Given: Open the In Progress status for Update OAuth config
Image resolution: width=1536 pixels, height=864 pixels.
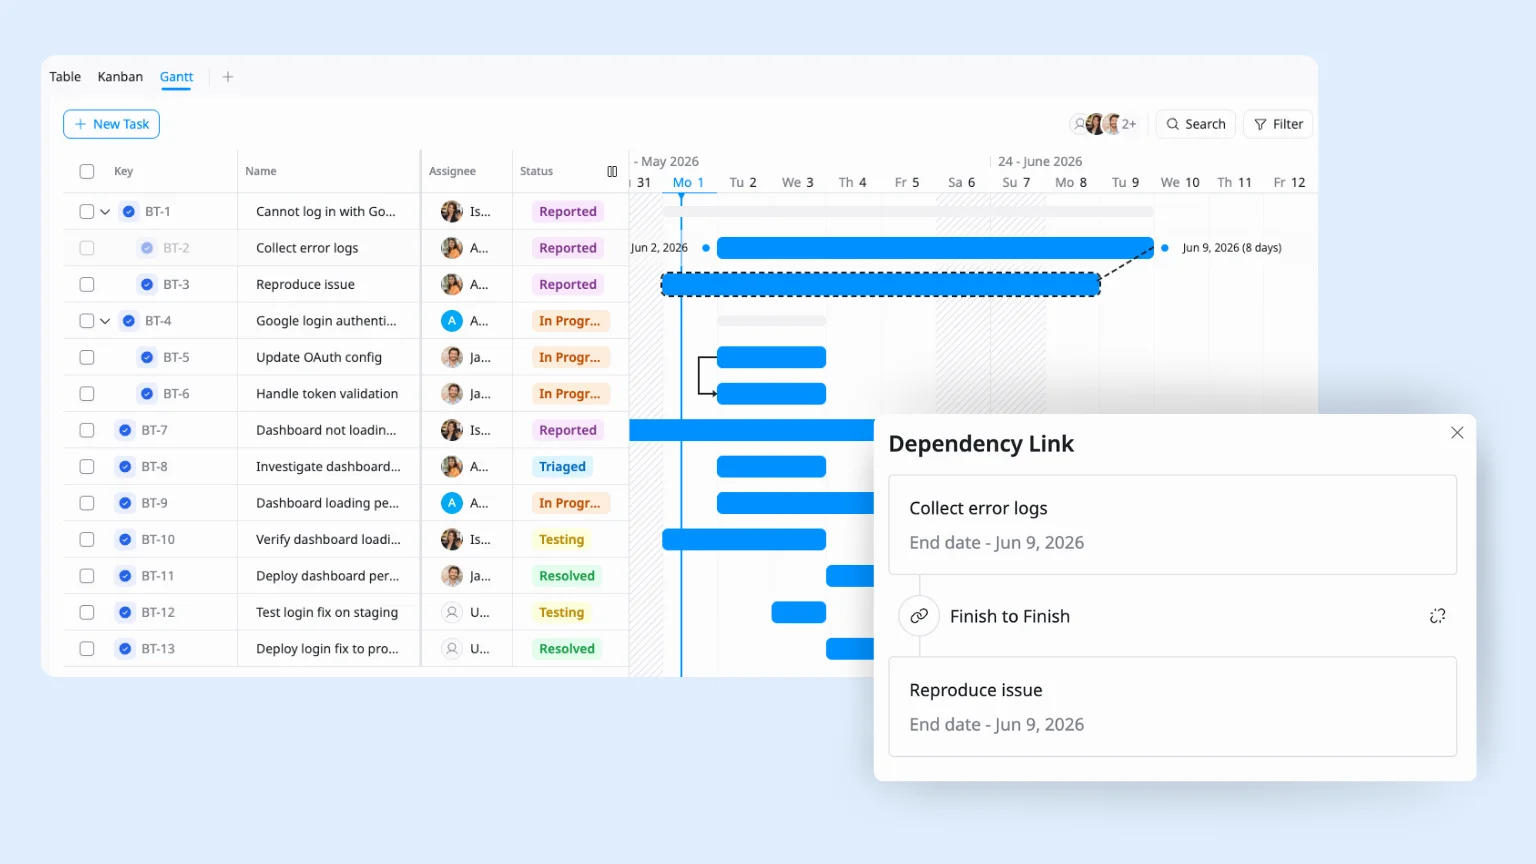Looking at the screenshot, I should pos(570,357).
